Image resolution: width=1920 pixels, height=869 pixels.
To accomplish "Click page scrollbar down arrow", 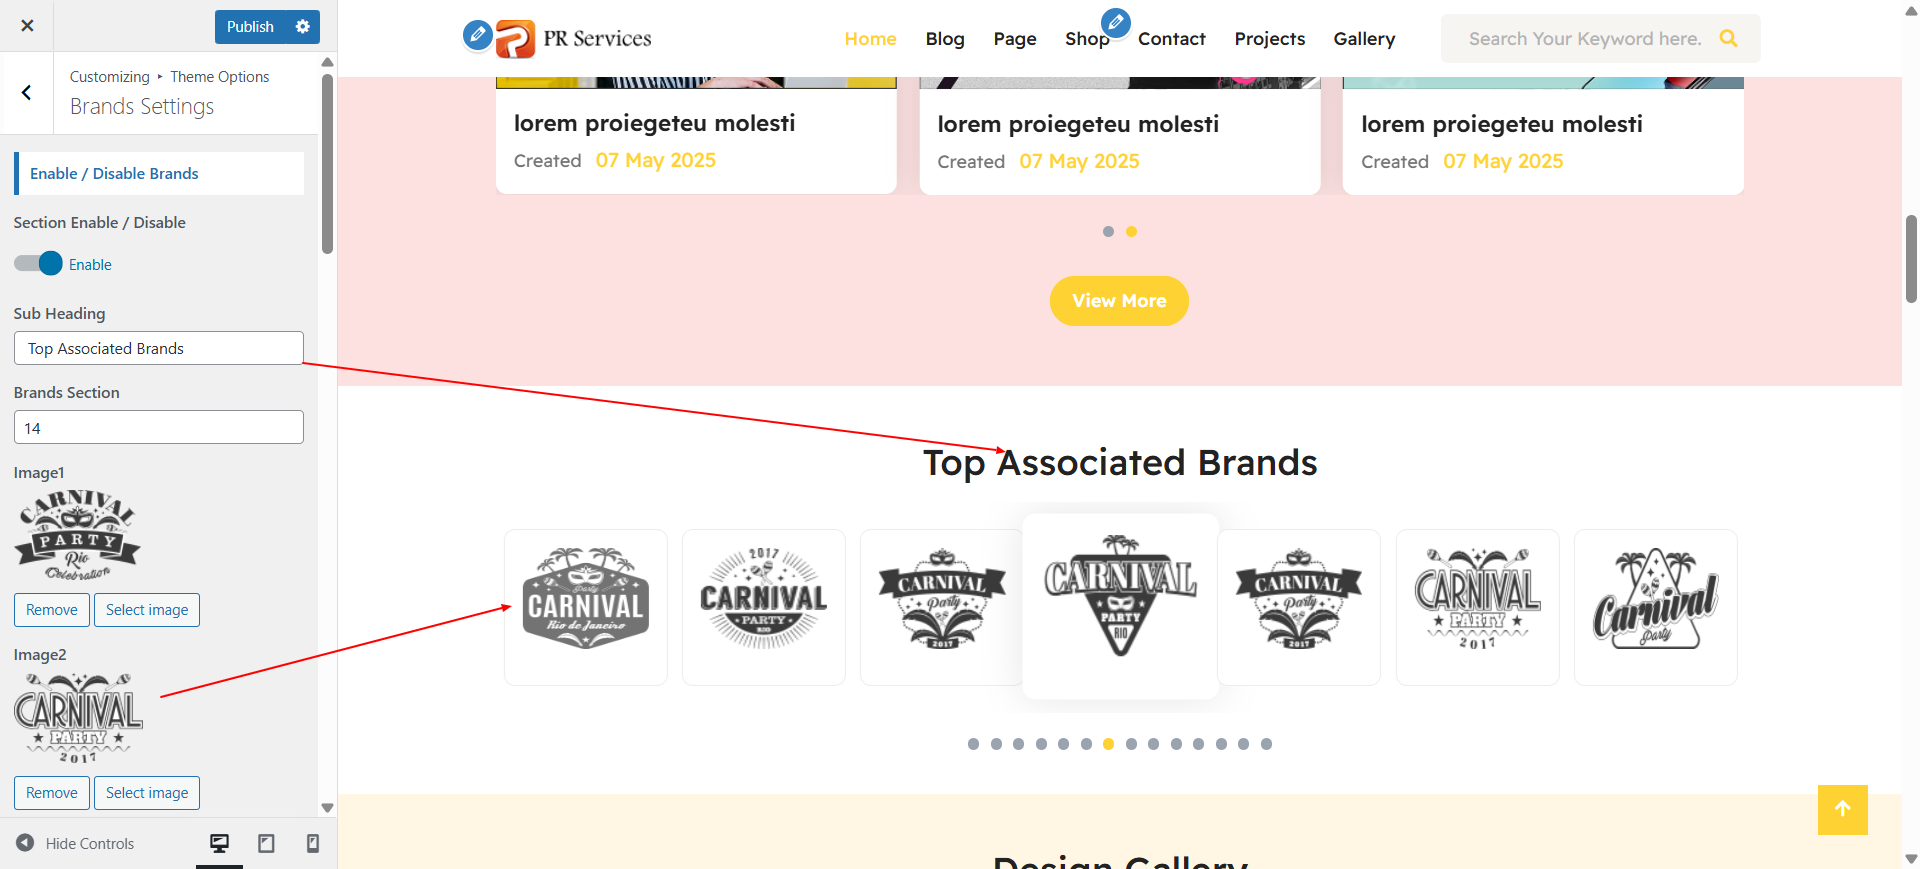I will pos(1911,859).
